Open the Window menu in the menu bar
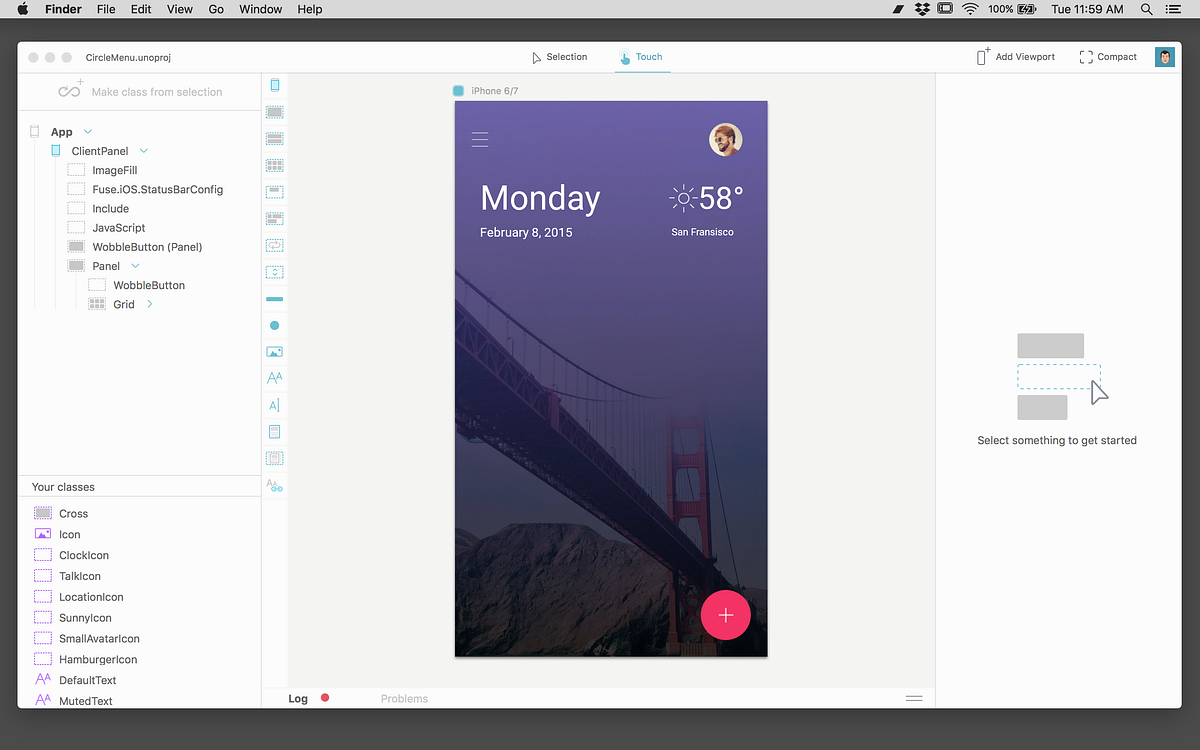The width and height of the screenshot is (1200, 750). pos(260,9)
